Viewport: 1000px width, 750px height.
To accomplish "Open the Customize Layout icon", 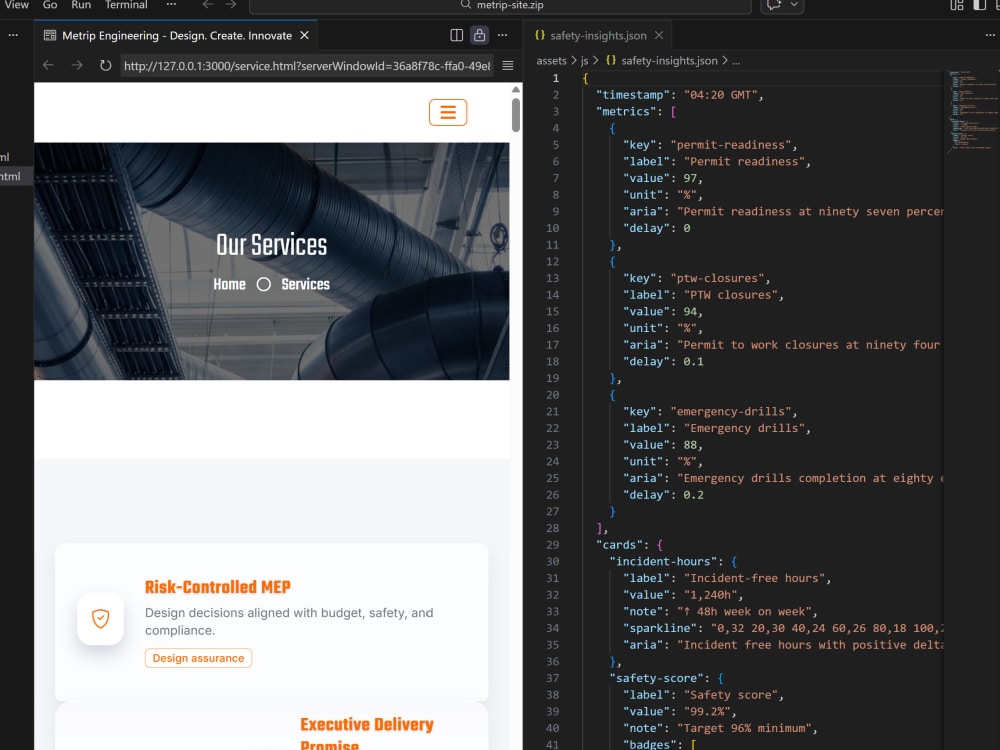I will (957, 5).
